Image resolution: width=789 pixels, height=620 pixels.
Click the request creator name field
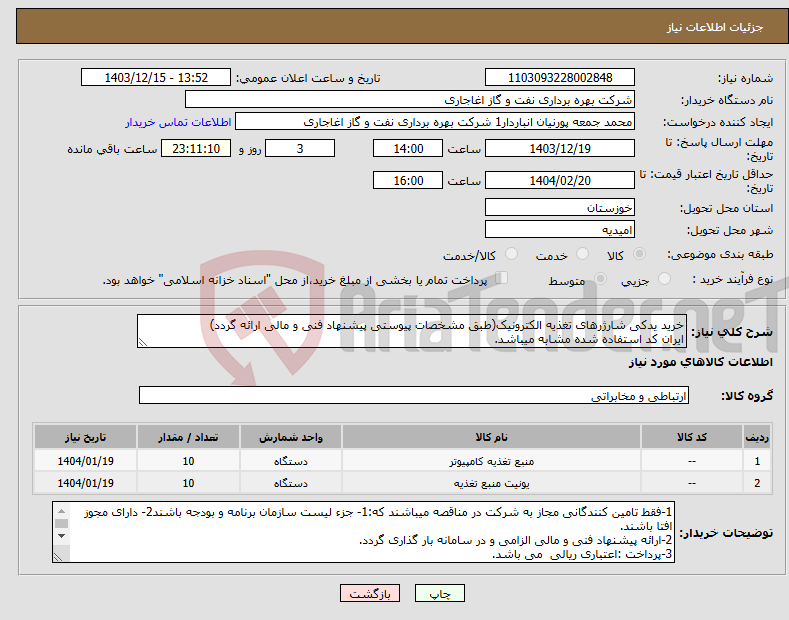pyautogui.click(x=435, y=122)
